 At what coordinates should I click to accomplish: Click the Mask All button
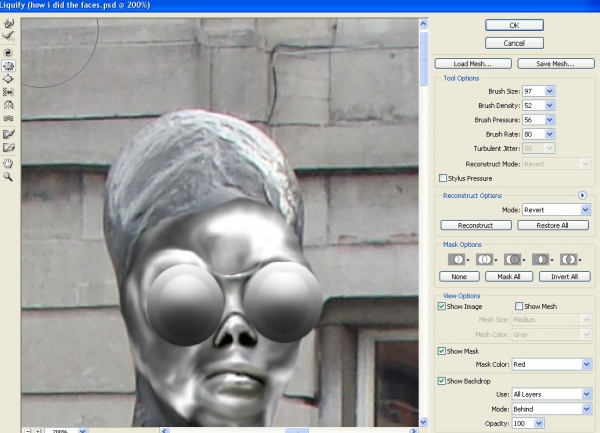(509, 277)
